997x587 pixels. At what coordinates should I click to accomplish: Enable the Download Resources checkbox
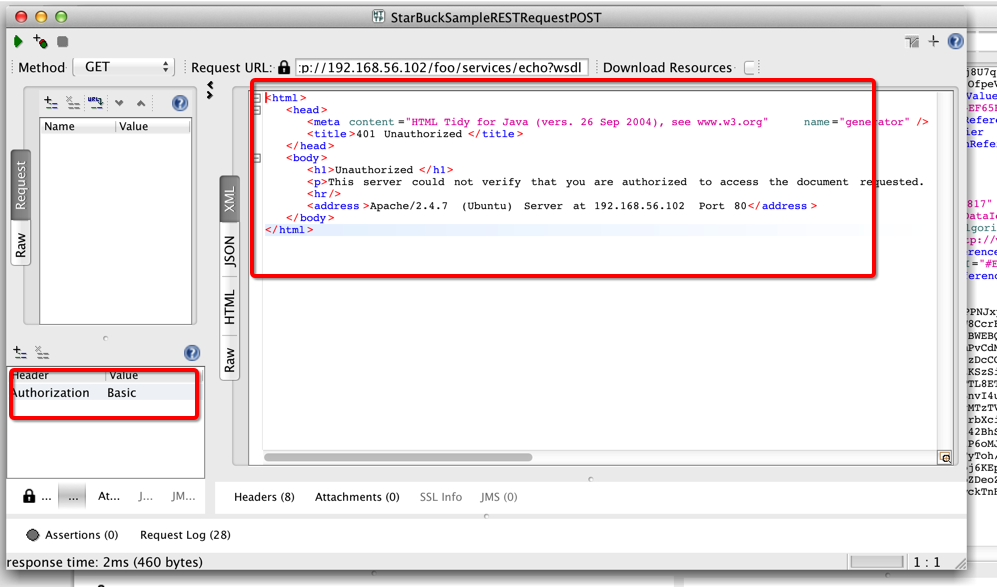point(750,67)
